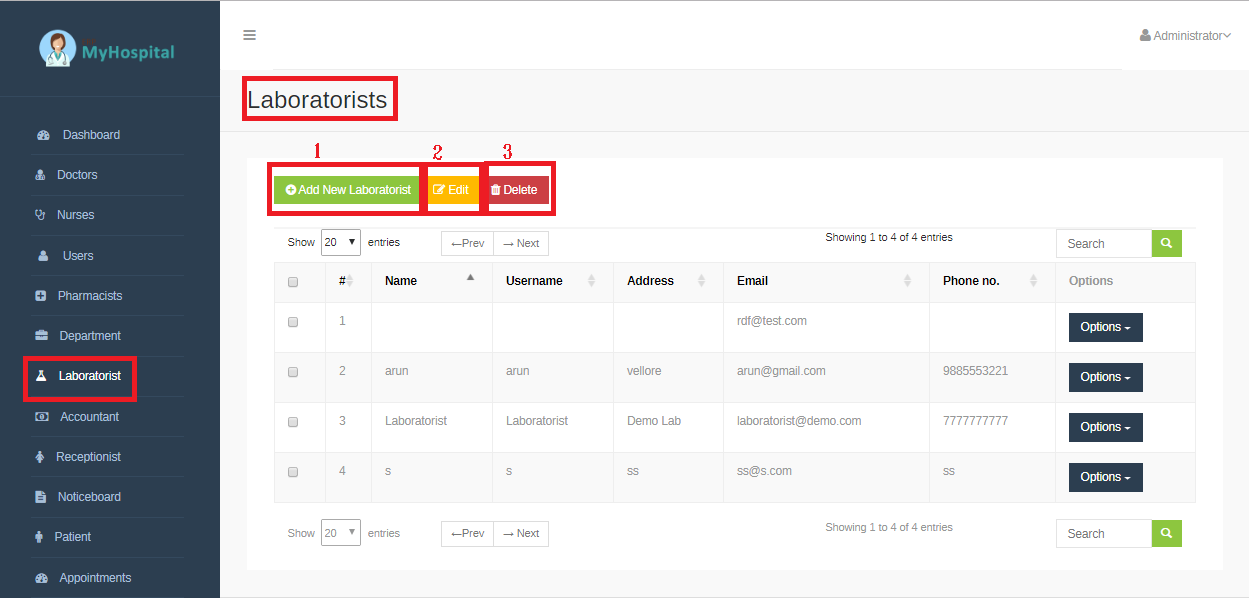Open the Noticeboard page

pyautogui.click(x=89, y=497)
